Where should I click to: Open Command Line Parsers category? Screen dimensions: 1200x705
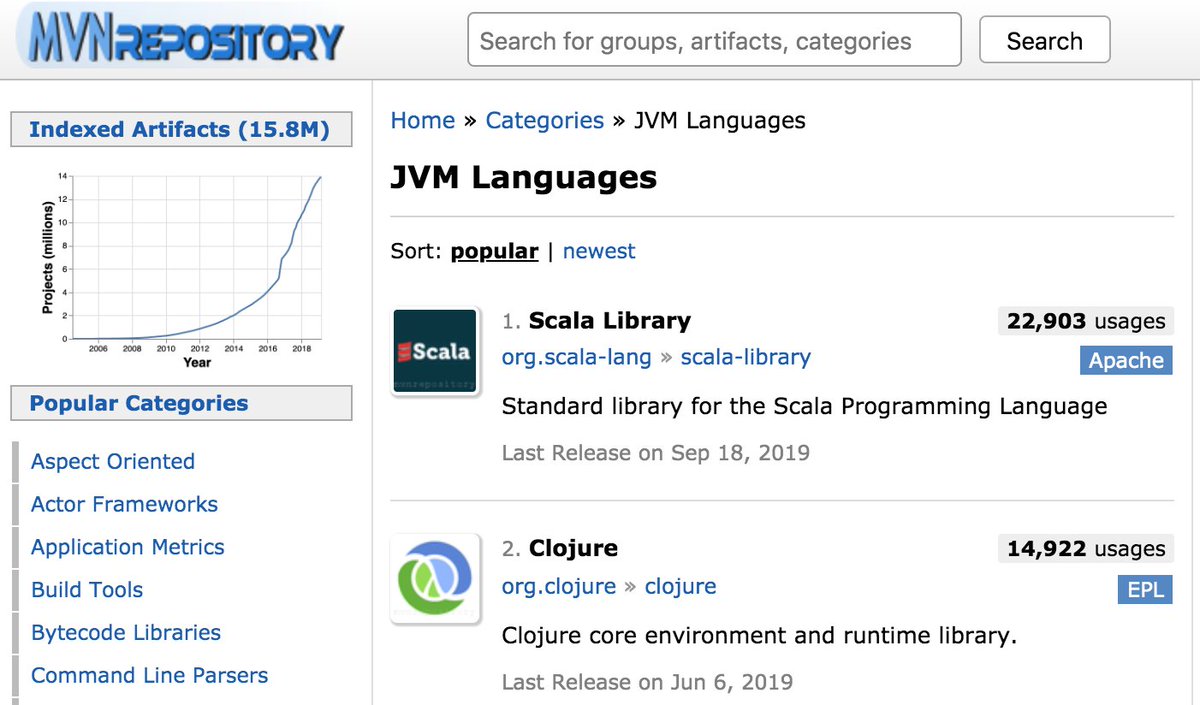[150, 675]
